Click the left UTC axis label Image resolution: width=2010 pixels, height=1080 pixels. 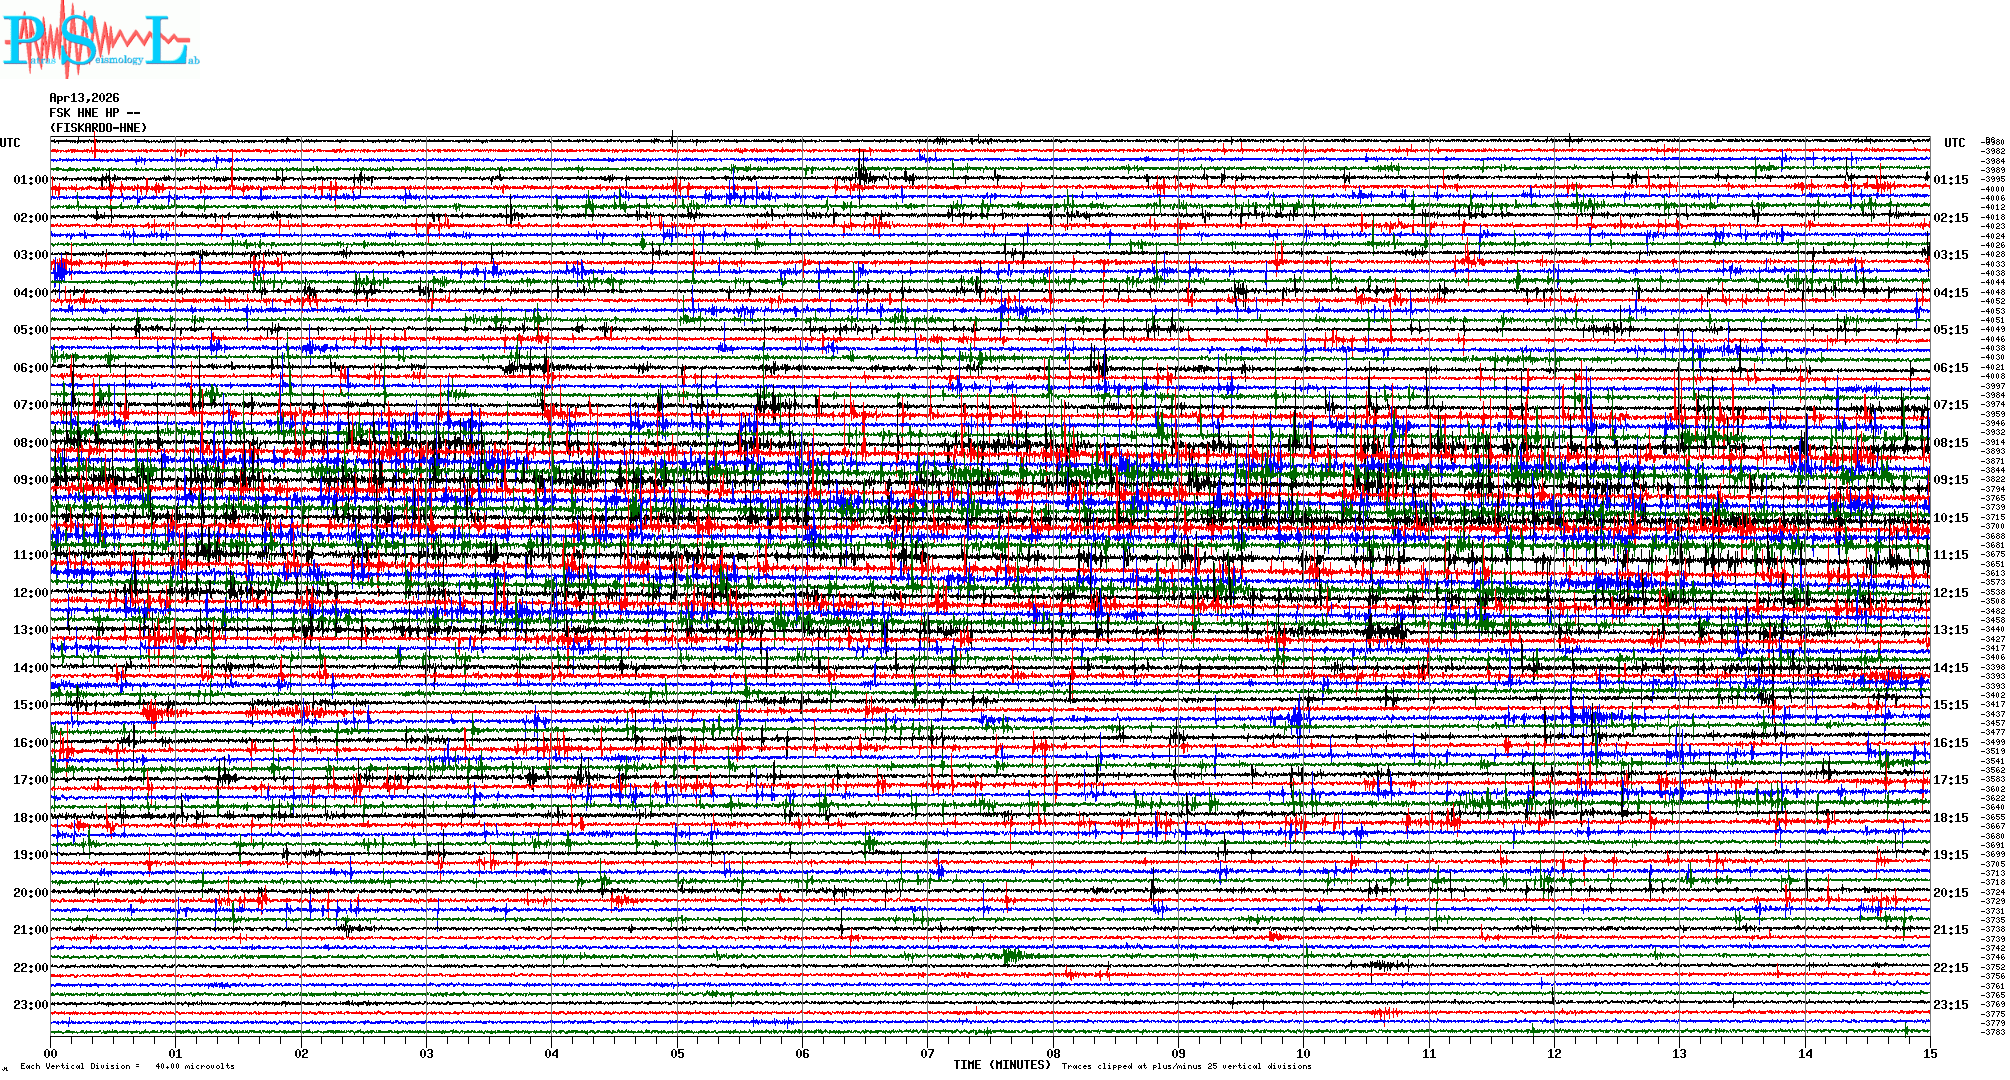[10, 143]
